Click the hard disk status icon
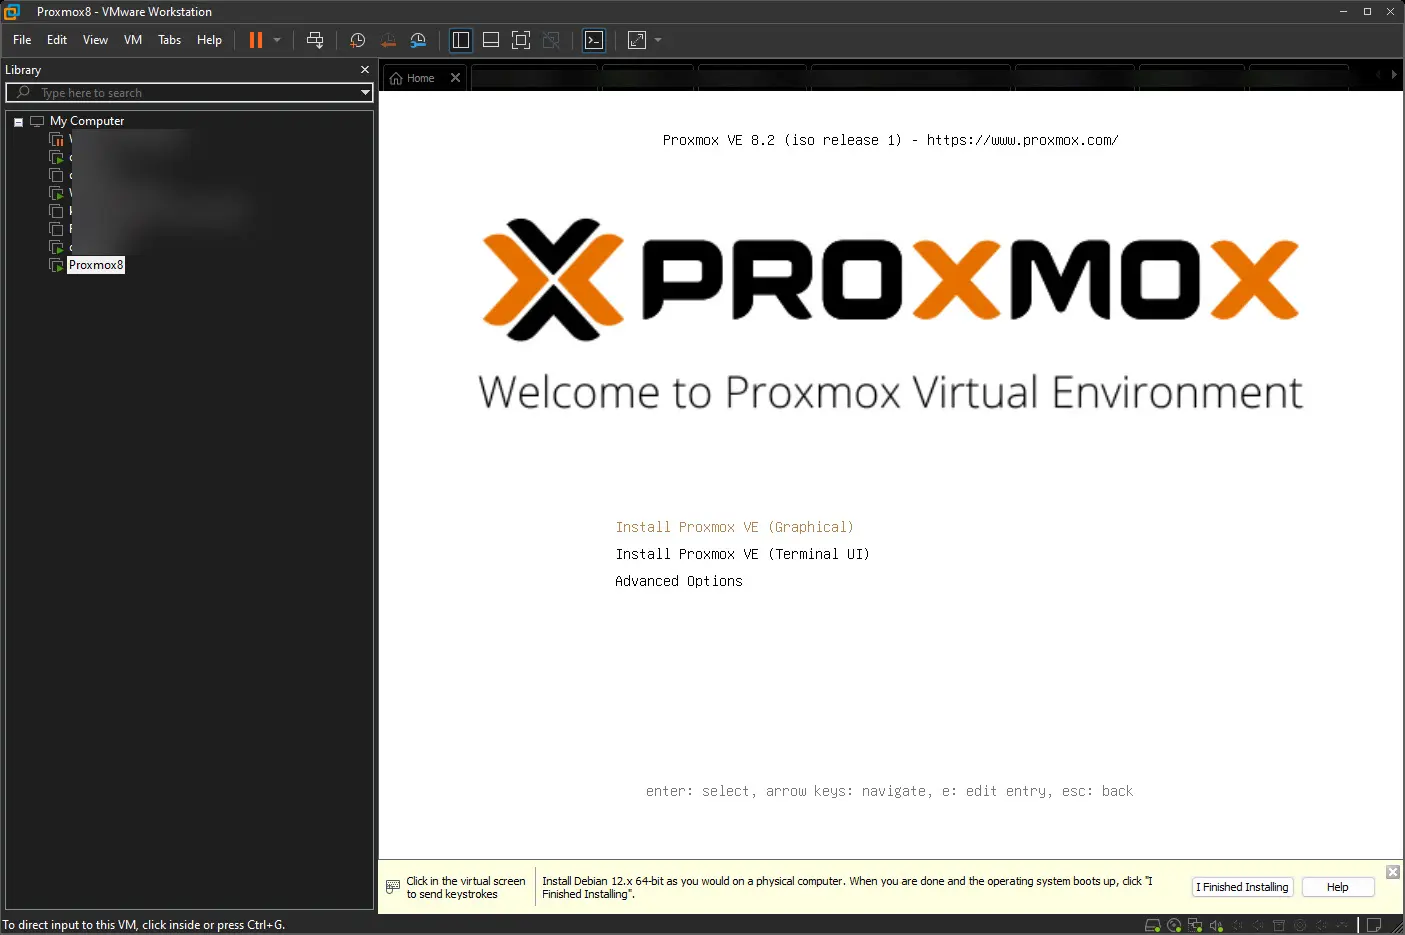Image resolution: width=1405 pixels, height=935 pixels. 1153,925
